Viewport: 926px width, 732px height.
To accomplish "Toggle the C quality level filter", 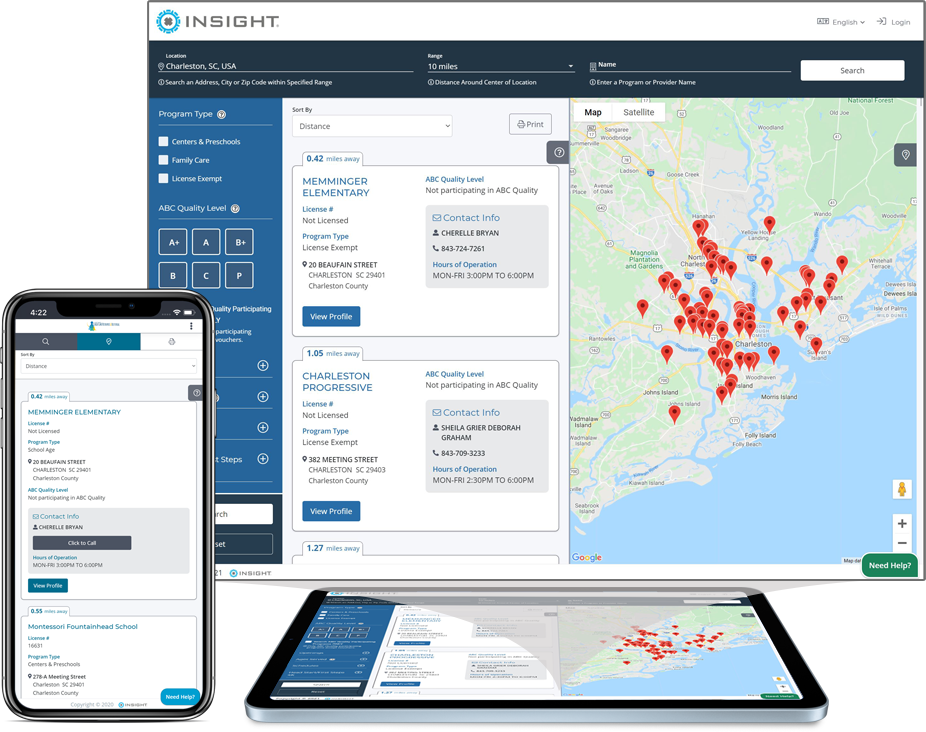I will tap(206, 275).
